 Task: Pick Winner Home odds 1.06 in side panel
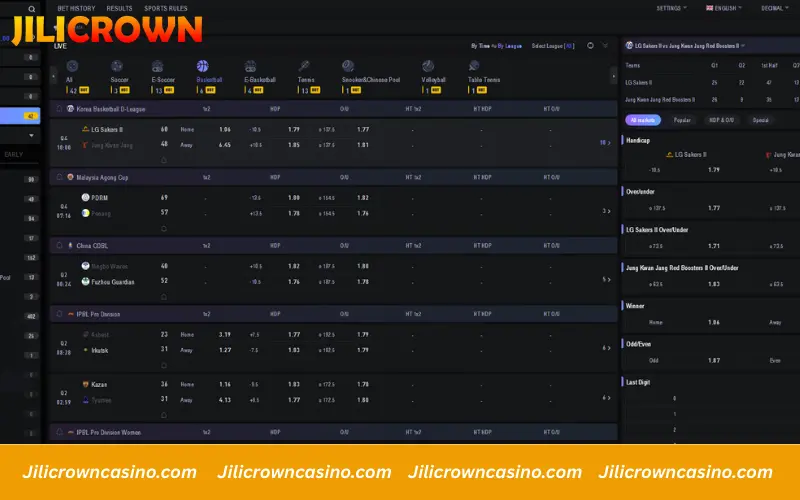coord(714,322)
